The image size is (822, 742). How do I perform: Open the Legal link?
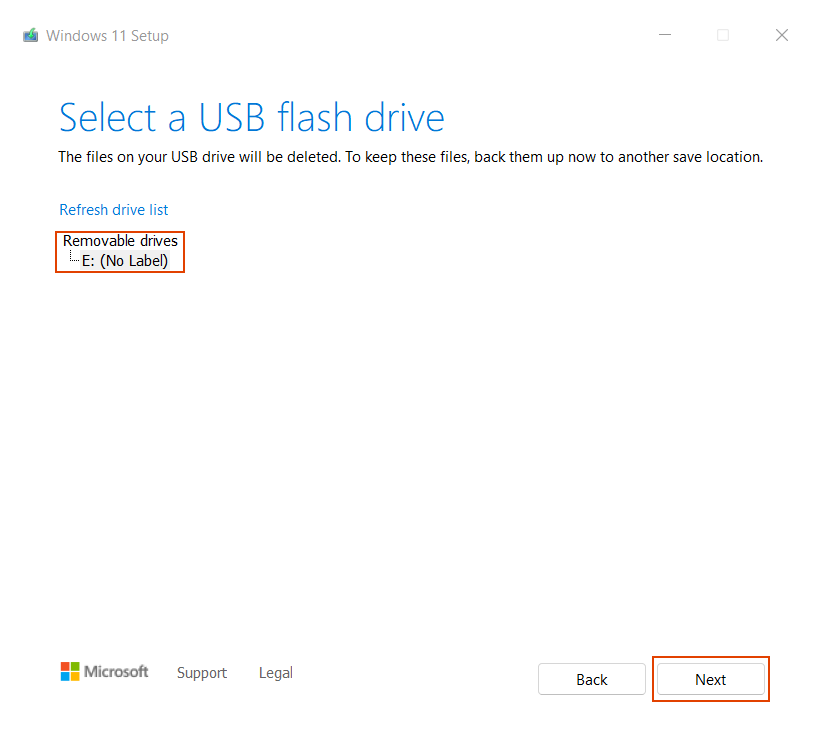[x=276, y=673]
